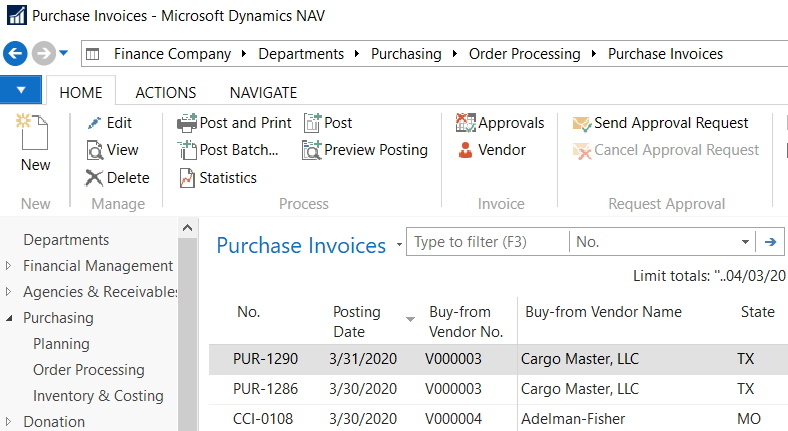788x431 pixels.
Task: Expand Departments breadcrumb arrow
Action: pos(357,54)
